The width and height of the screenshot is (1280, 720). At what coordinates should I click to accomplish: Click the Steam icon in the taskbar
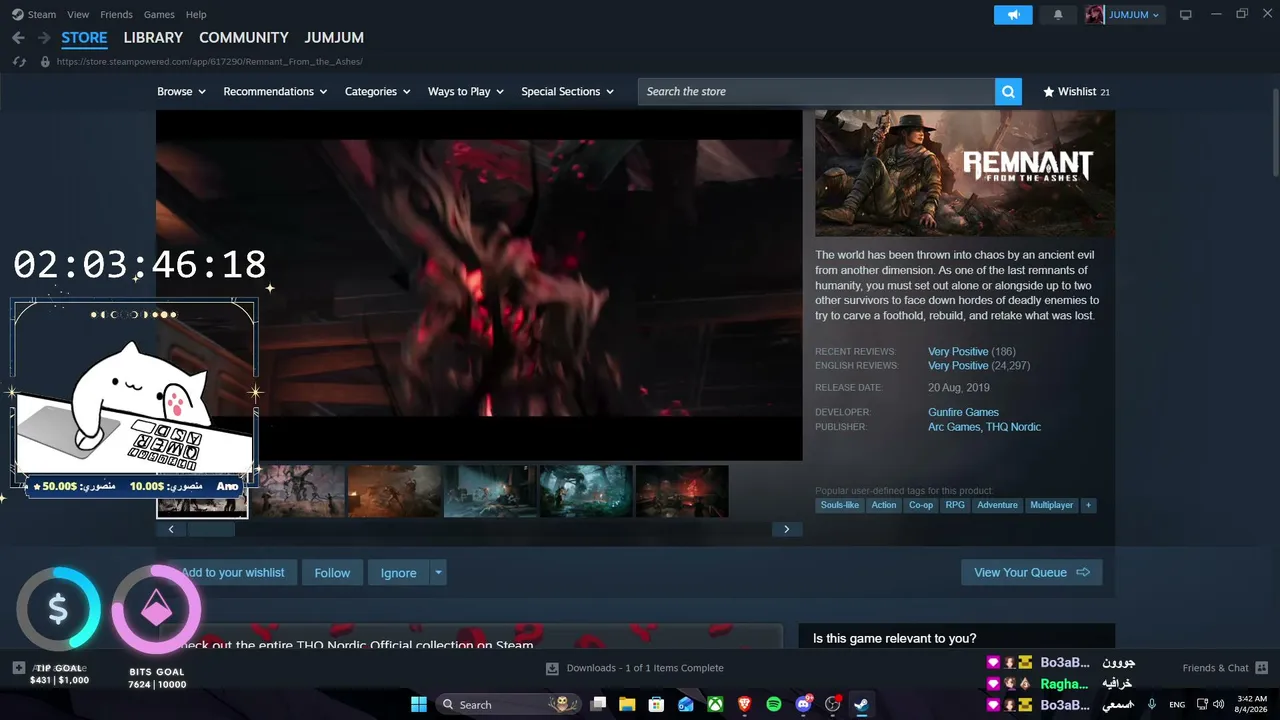[861, 705]
